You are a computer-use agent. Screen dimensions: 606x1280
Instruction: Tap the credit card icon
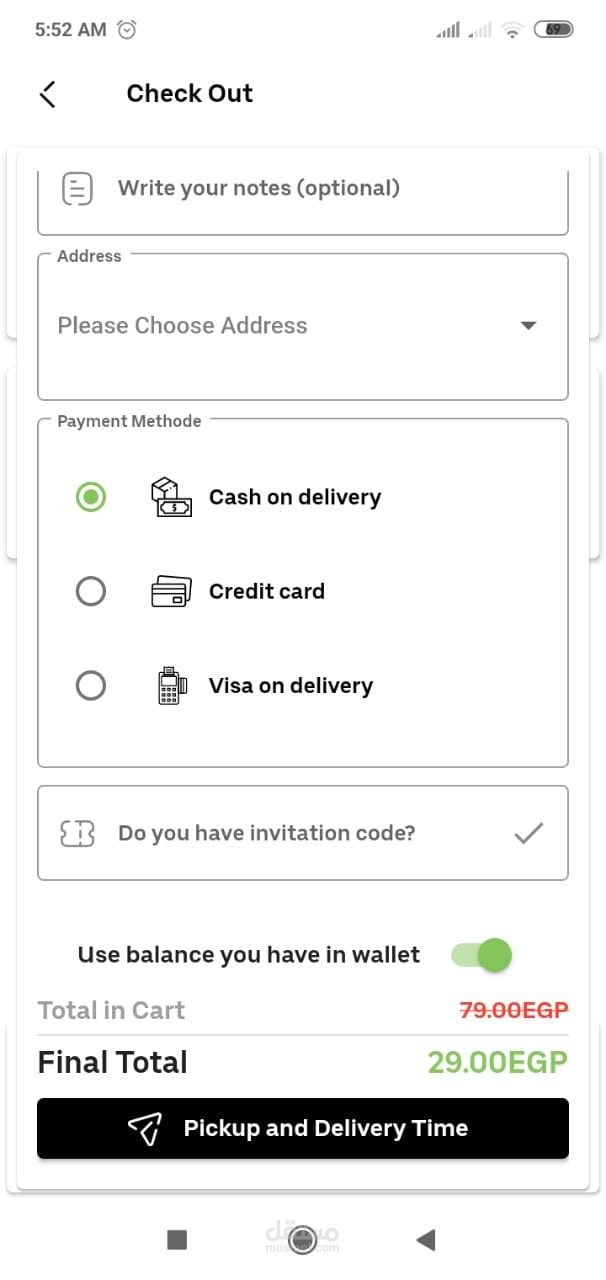[170, 592]
